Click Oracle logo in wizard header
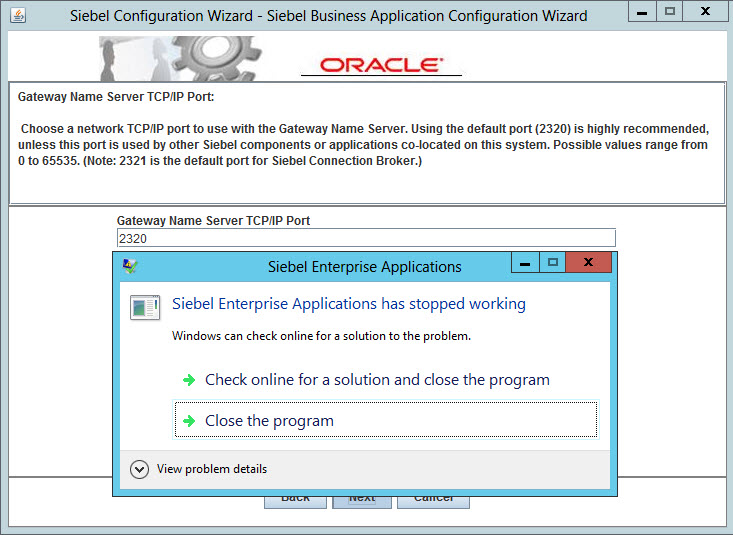 (x=381, y=65)
